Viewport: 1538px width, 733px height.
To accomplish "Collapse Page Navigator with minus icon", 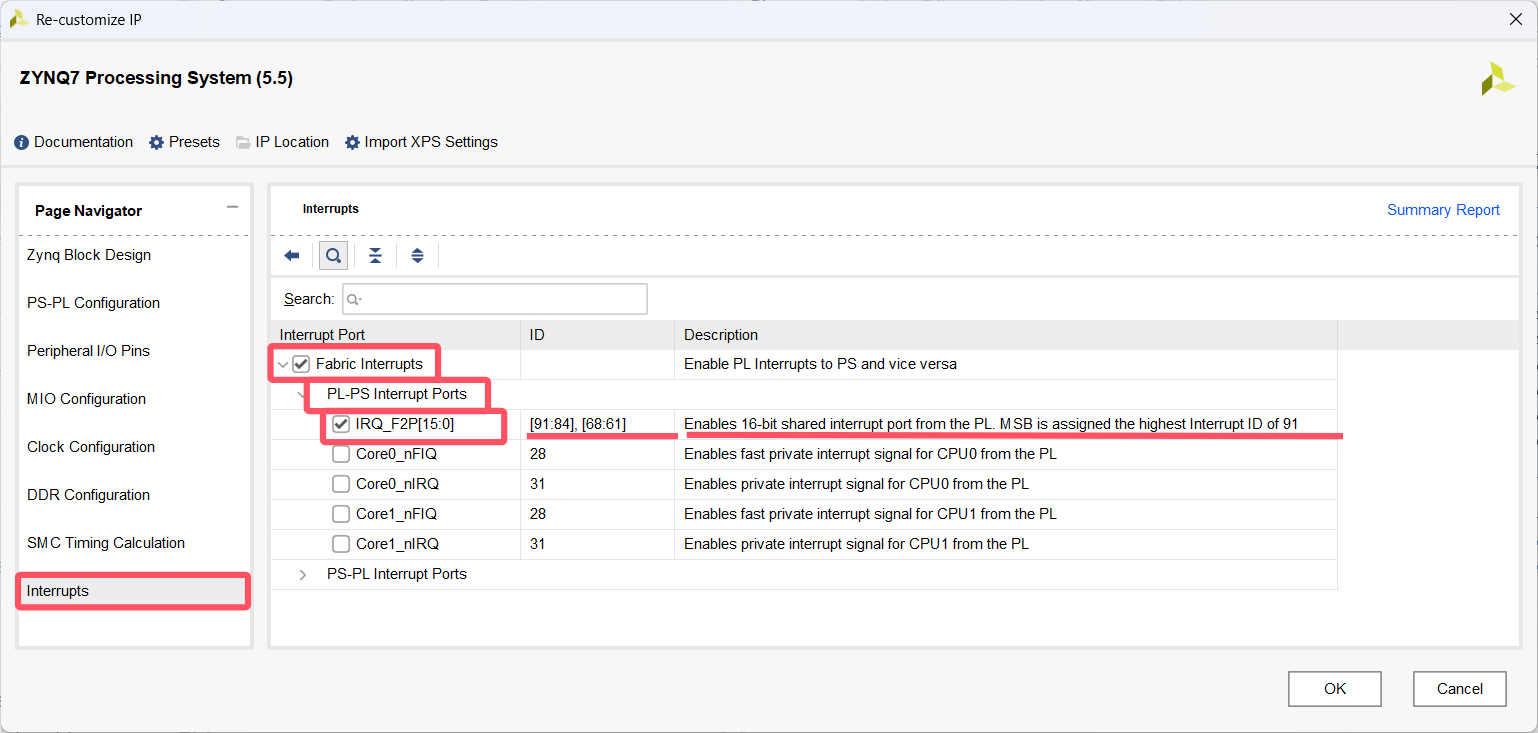I will pos(232,207).
